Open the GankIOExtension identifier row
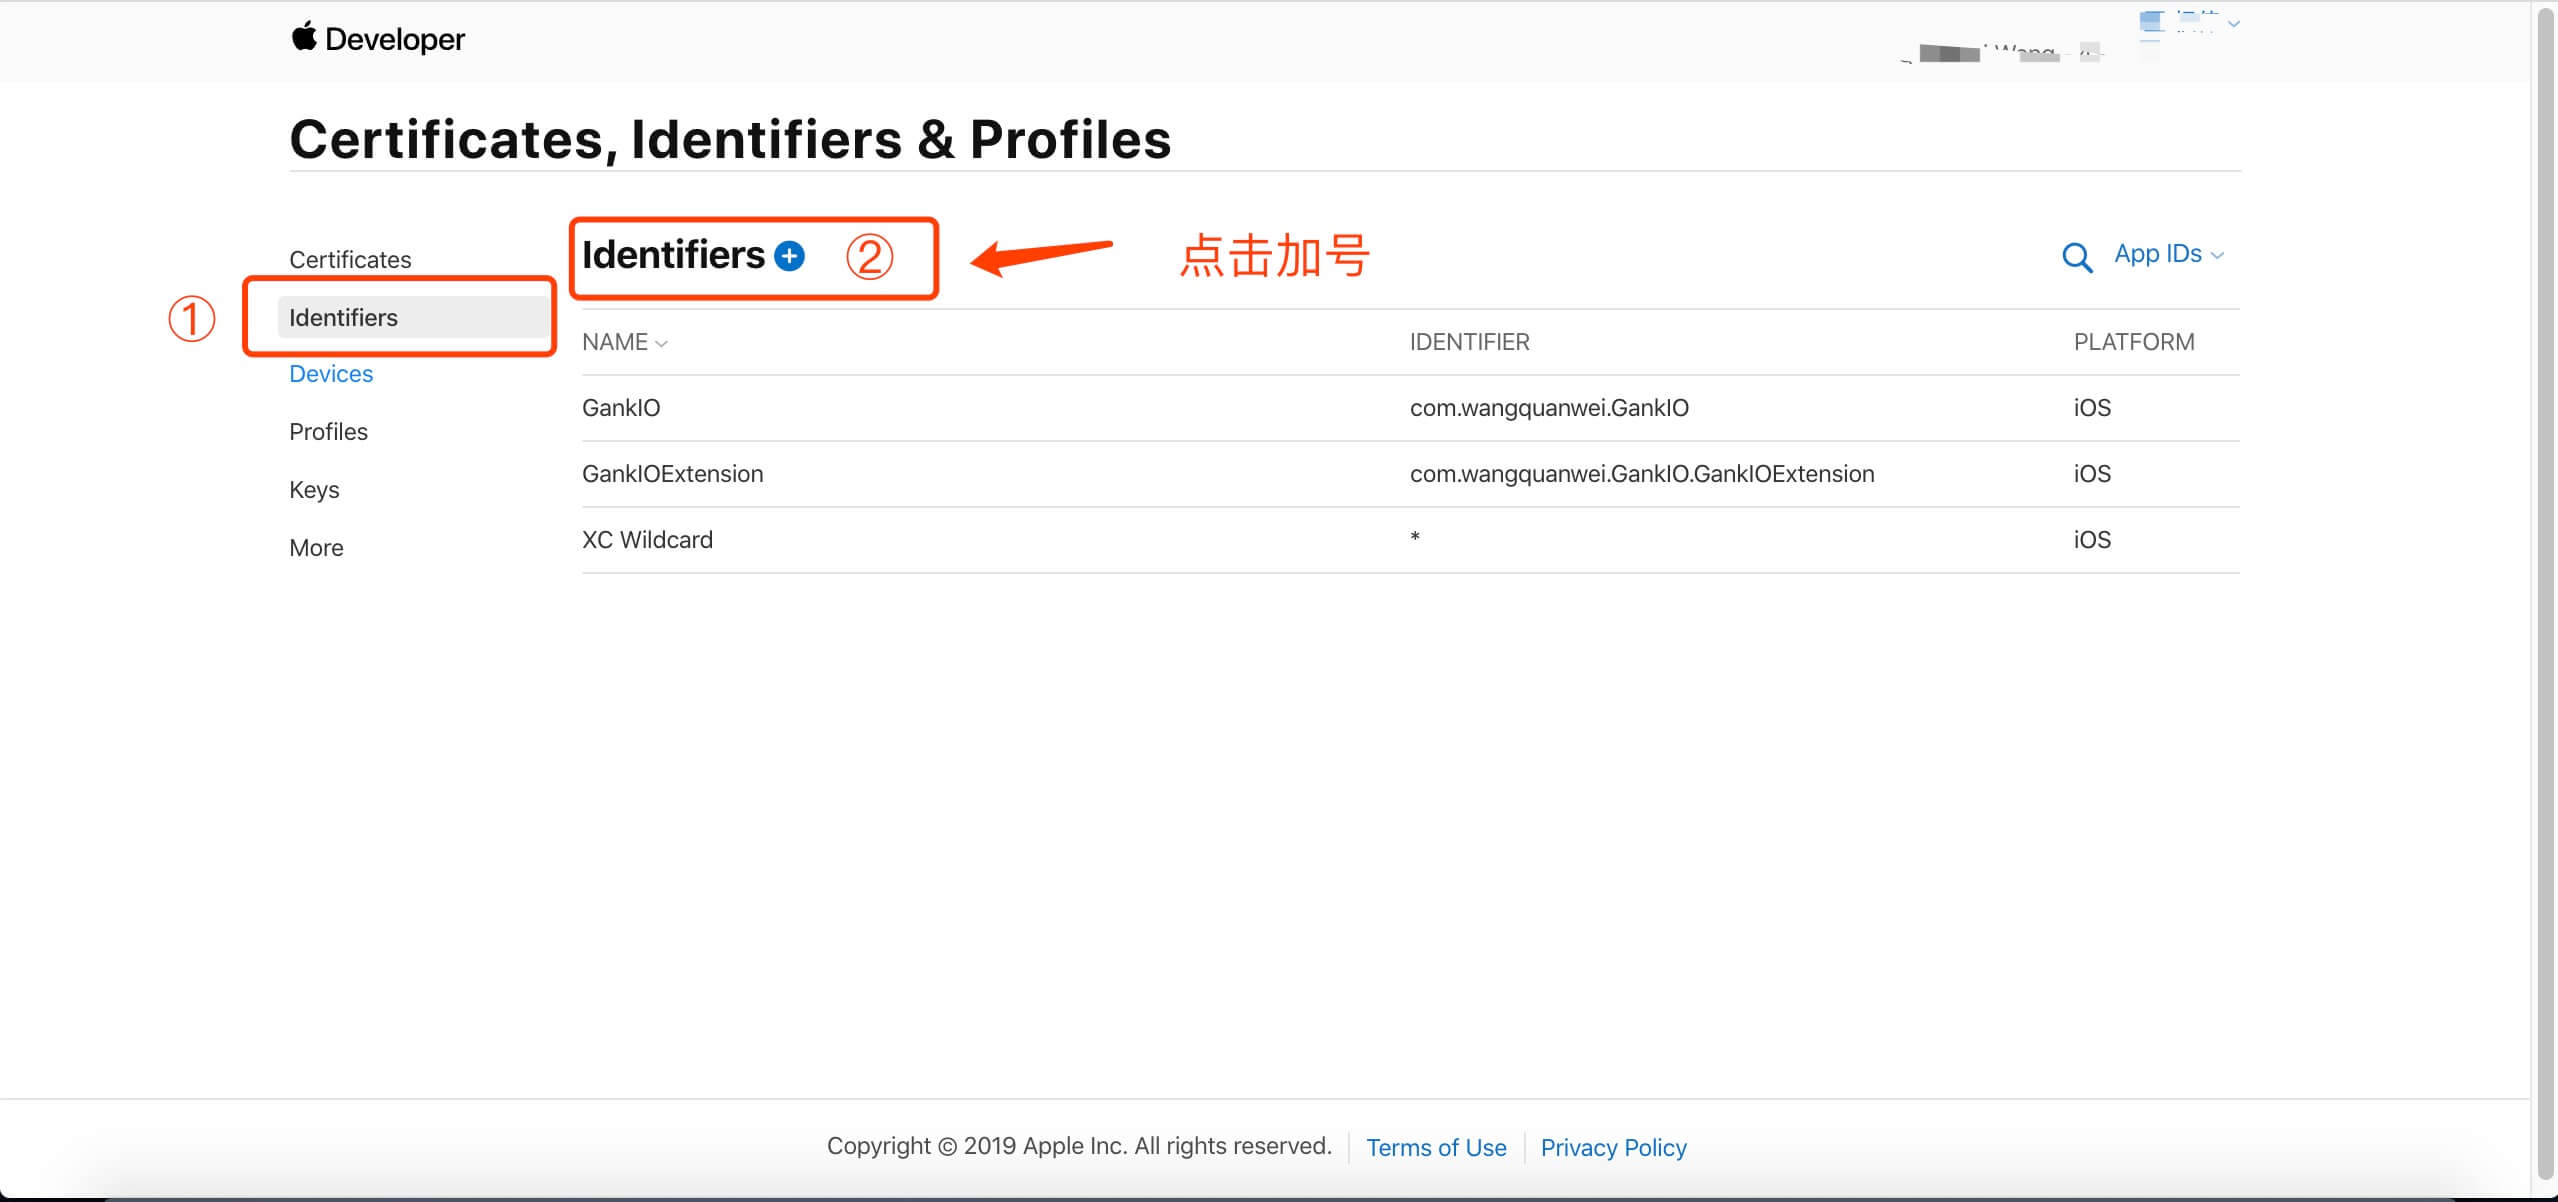 1410,474
